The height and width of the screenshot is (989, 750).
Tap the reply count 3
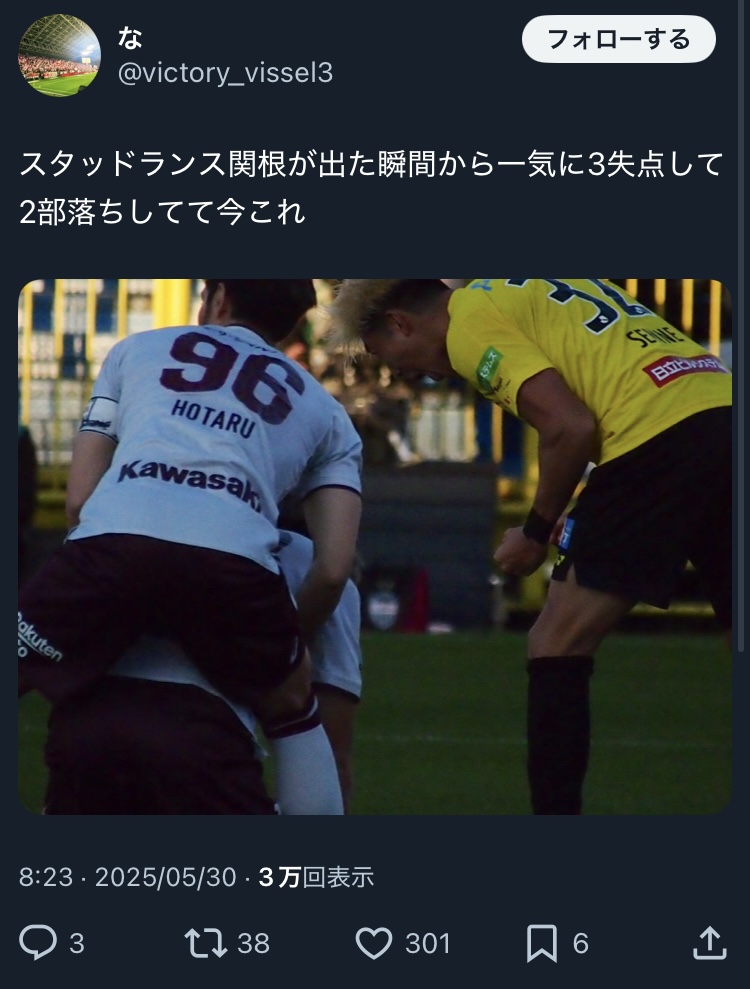click(76, 944)
